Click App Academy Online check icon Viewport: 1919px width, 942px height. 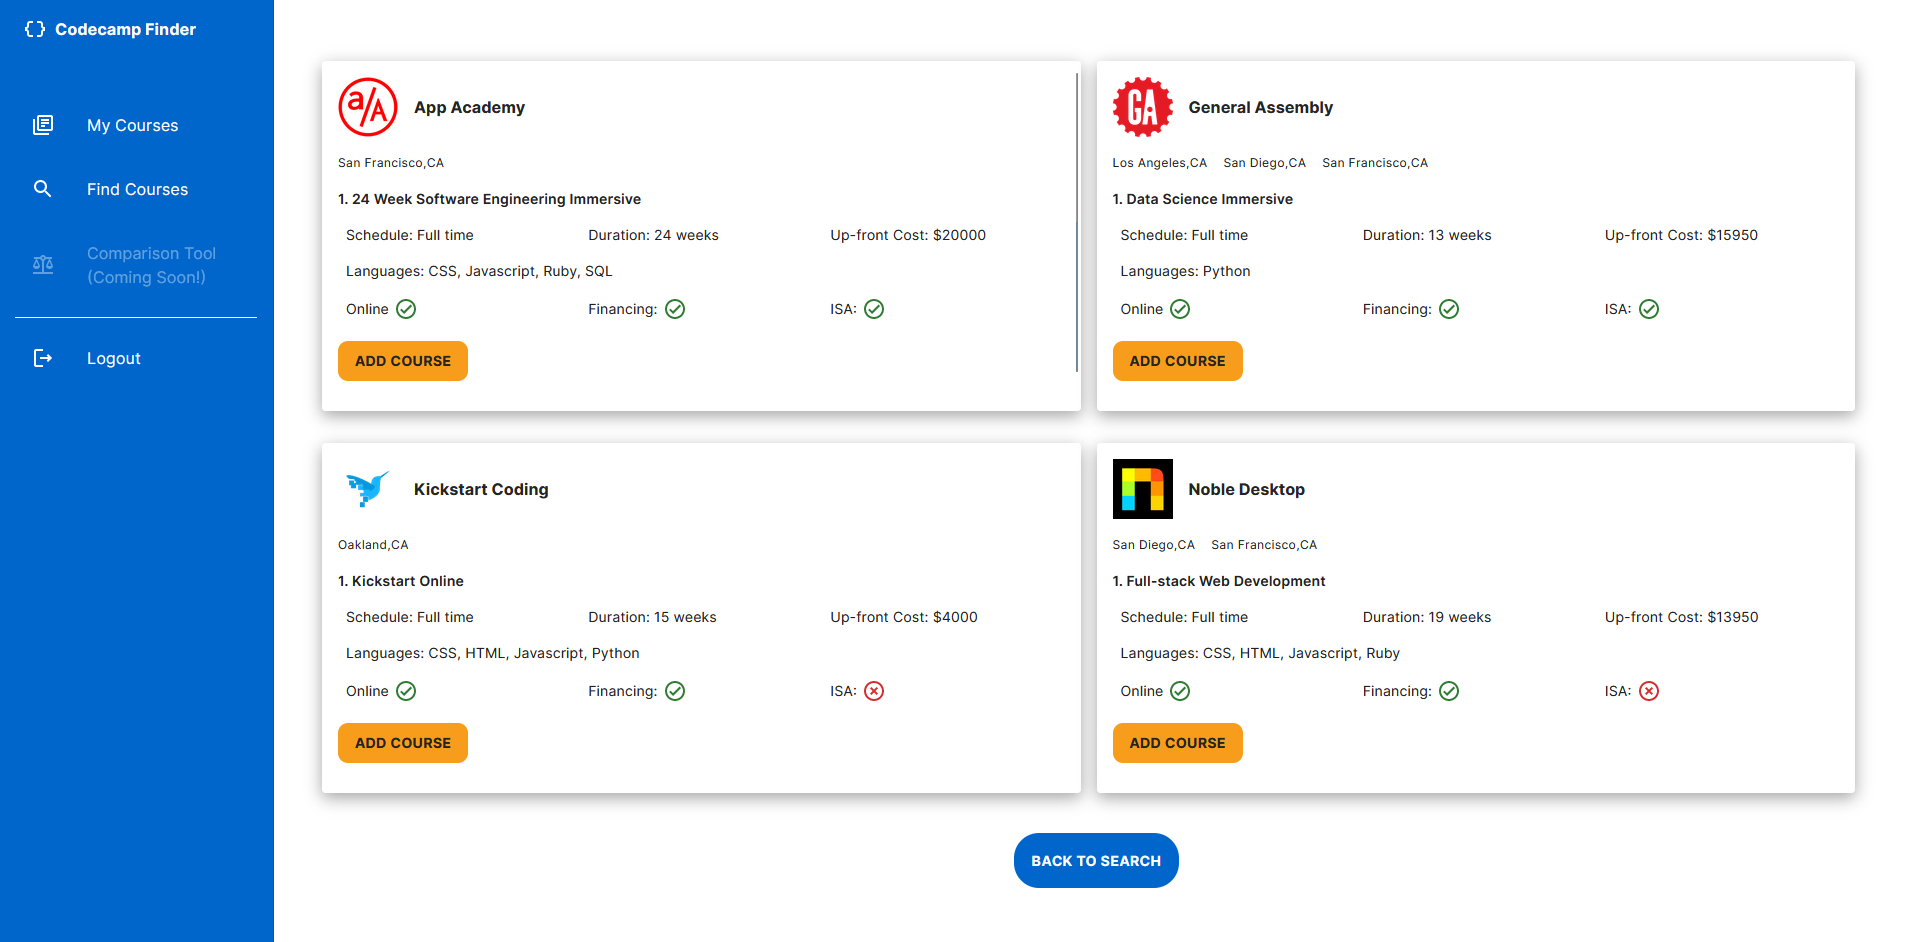click(x=406, y=309)
